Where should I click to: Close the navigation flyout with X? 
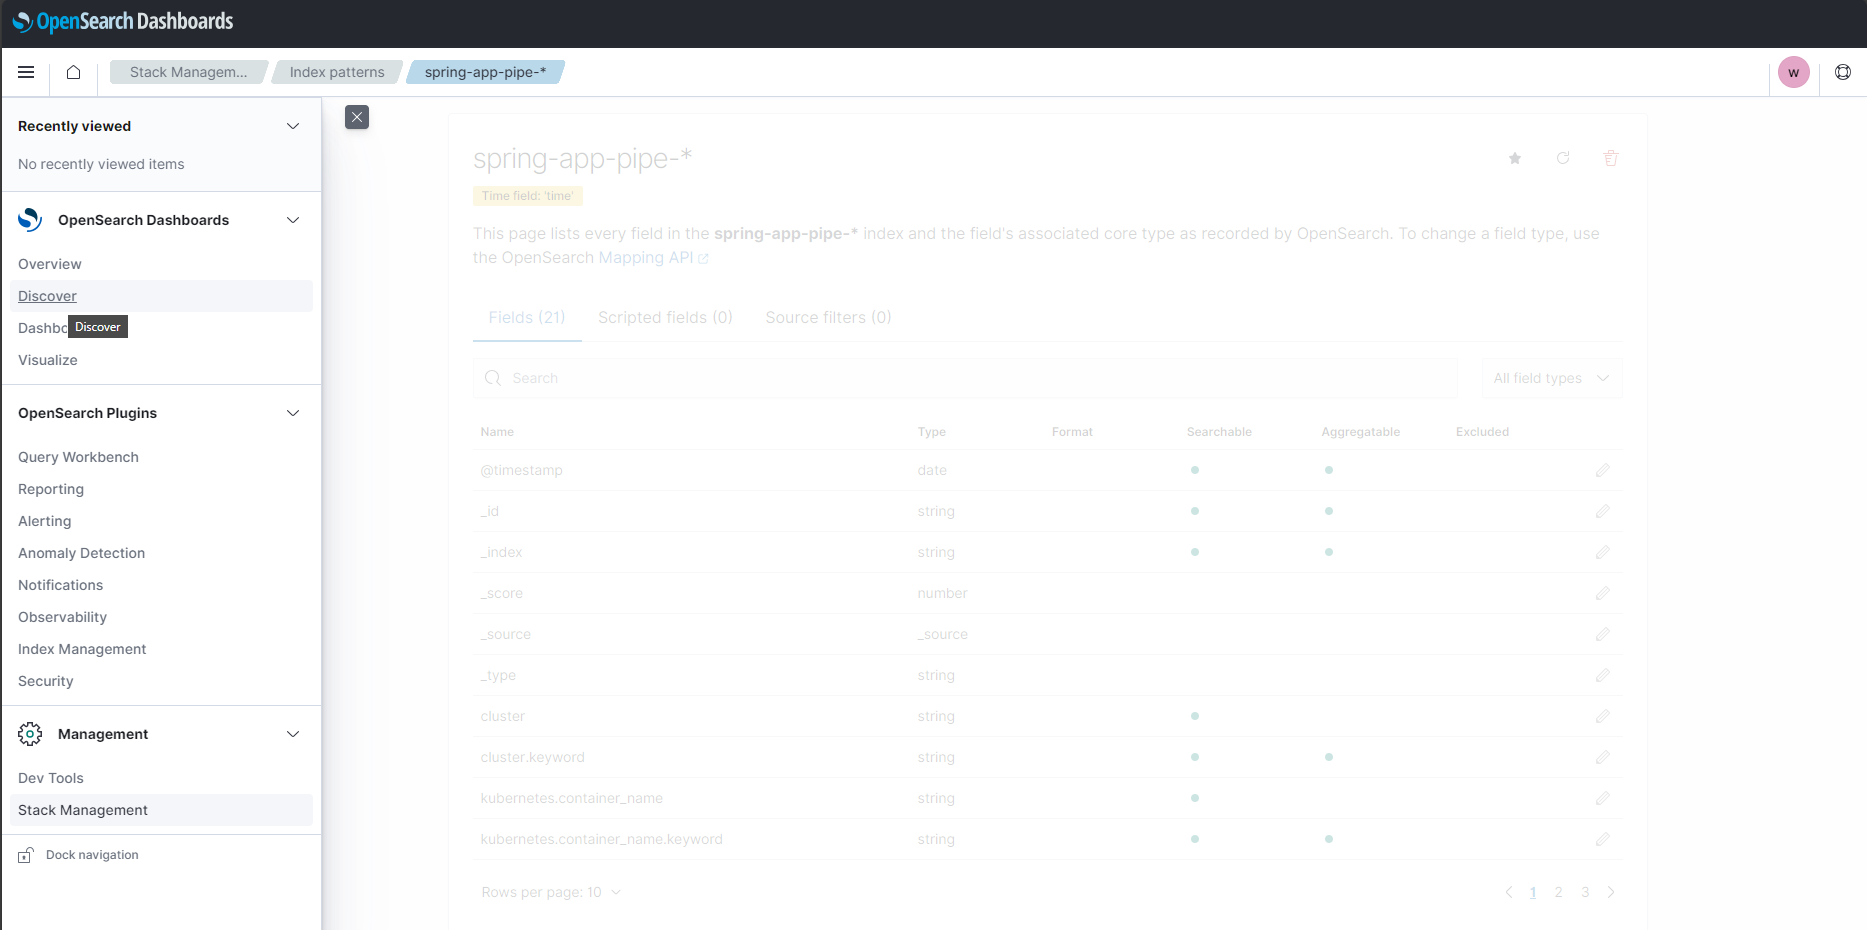(357, 117)
